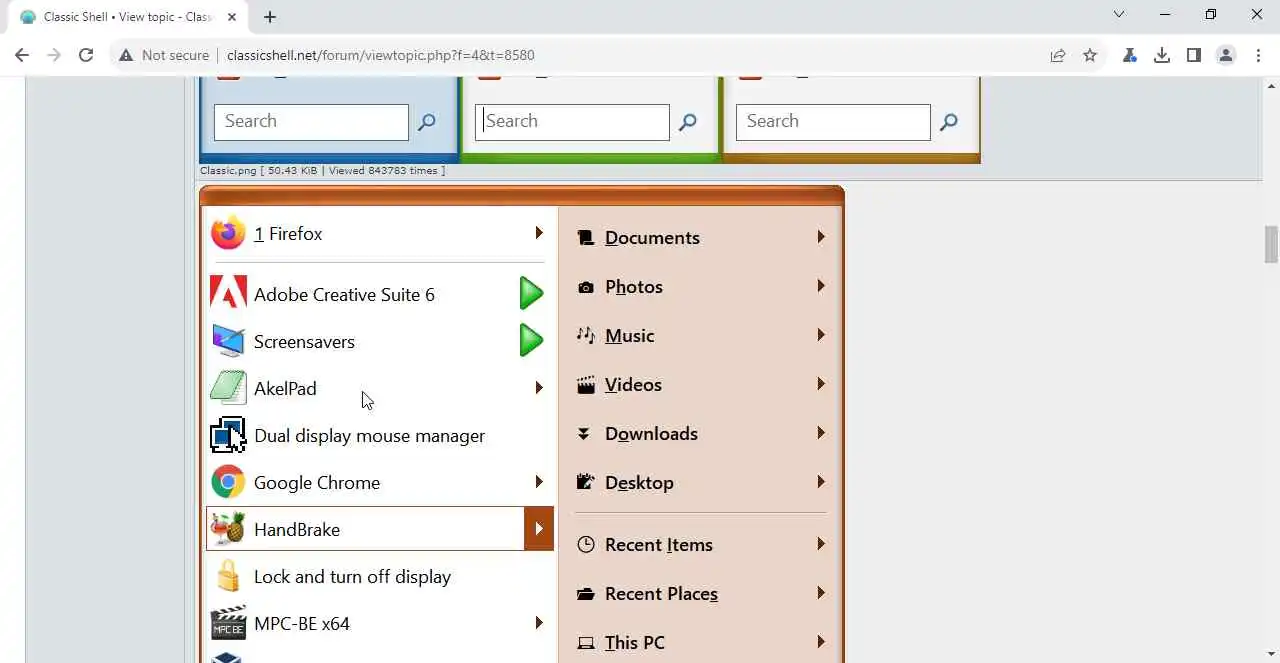Expand the Screensavers green arrow
This screenshot has width=1280, height=663.
pos(531,341)
